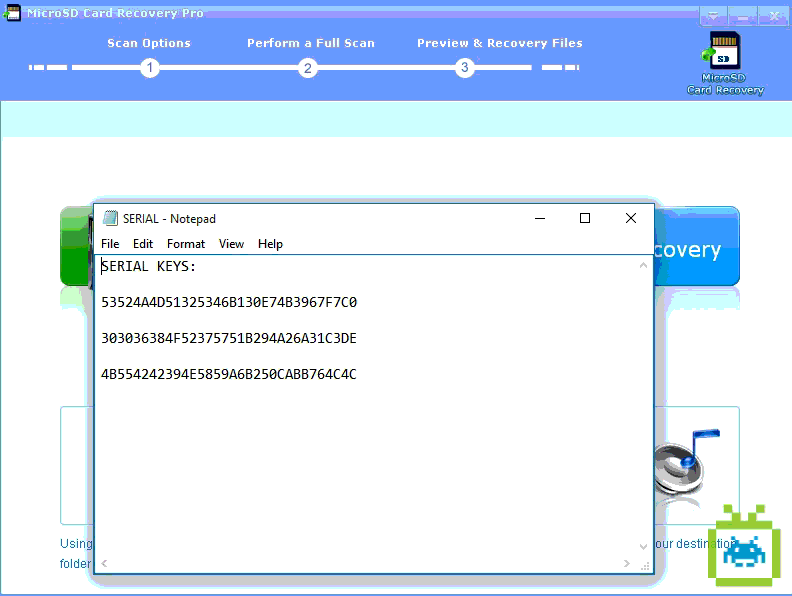Click the green pixel space invader icon
This screenshot has width=792, height=596.
tap(745, 546)
